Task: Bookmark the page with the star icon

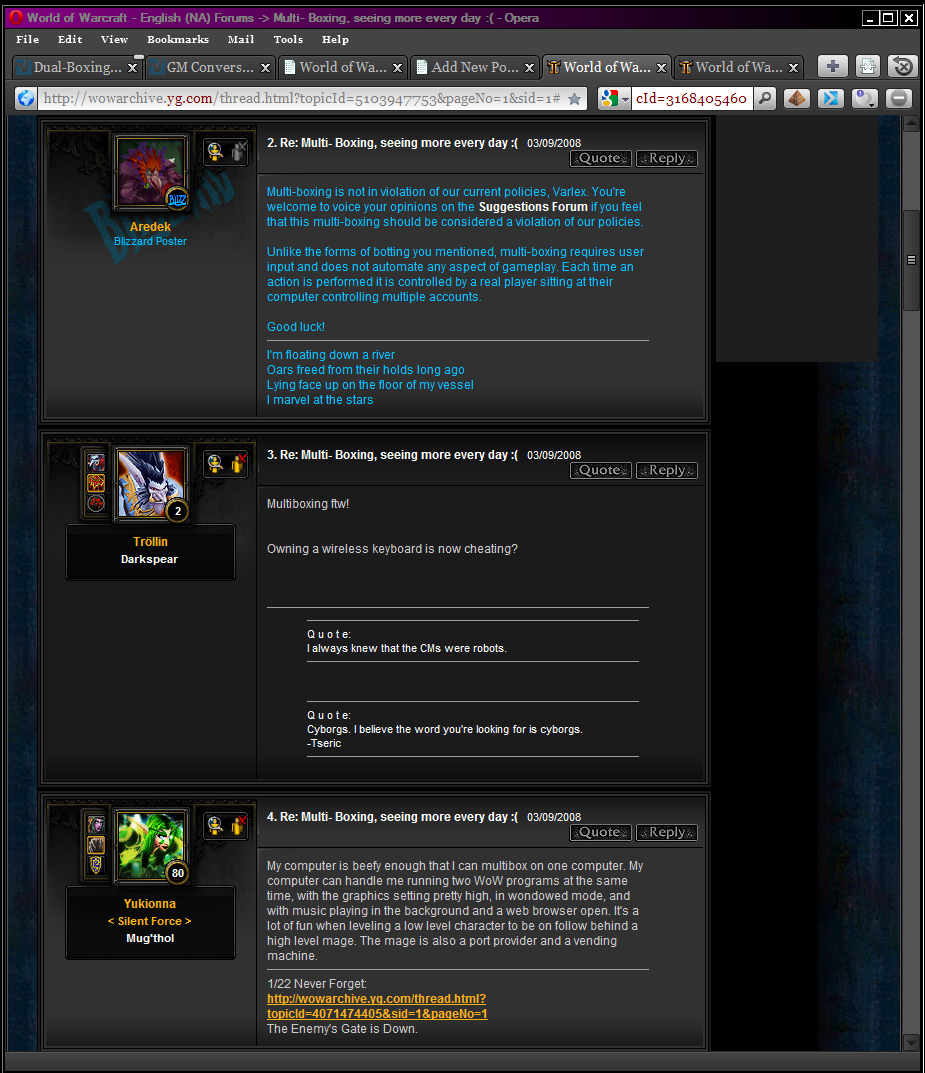Action: click(x=575, y=99)
